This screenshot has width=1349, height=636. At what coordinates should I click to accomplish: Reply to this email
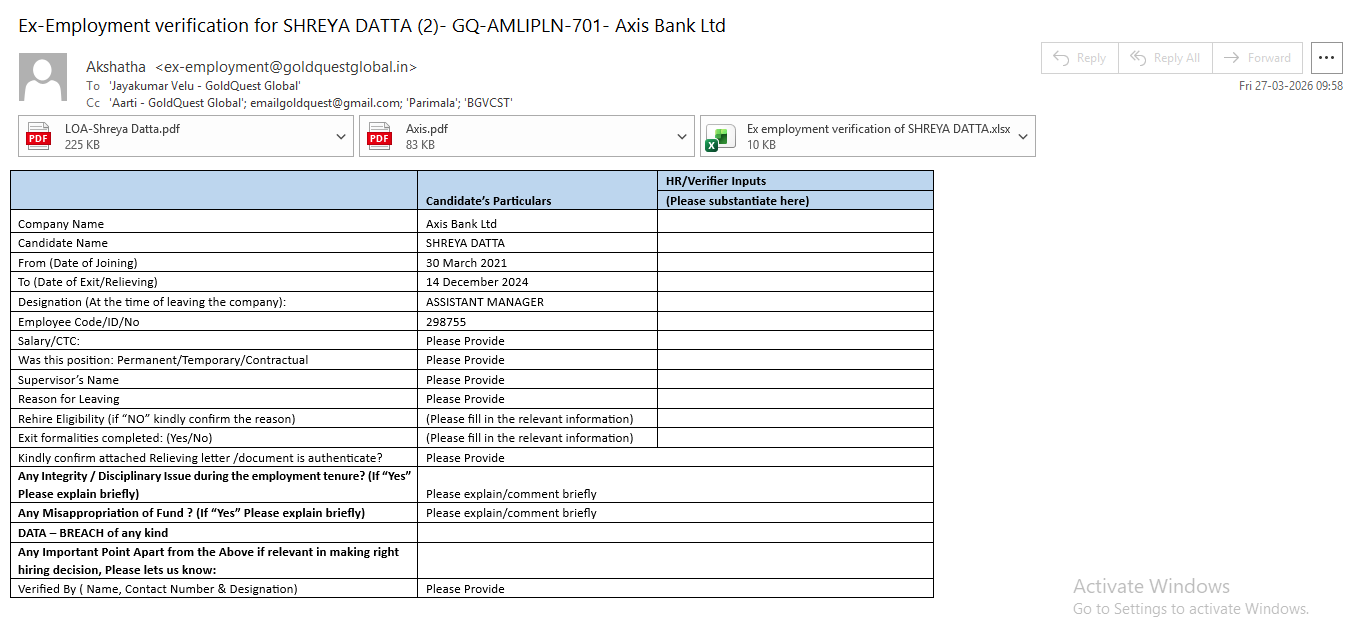pyautogui.click(x=1080, y=58)
